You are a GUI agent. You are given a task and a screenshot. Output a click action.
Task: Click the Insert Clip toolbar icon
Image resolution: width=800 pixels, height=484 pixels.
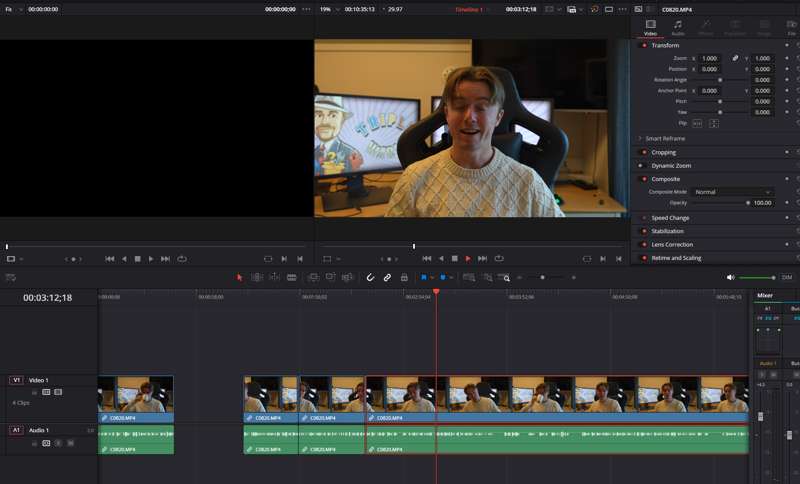[313, 277]
